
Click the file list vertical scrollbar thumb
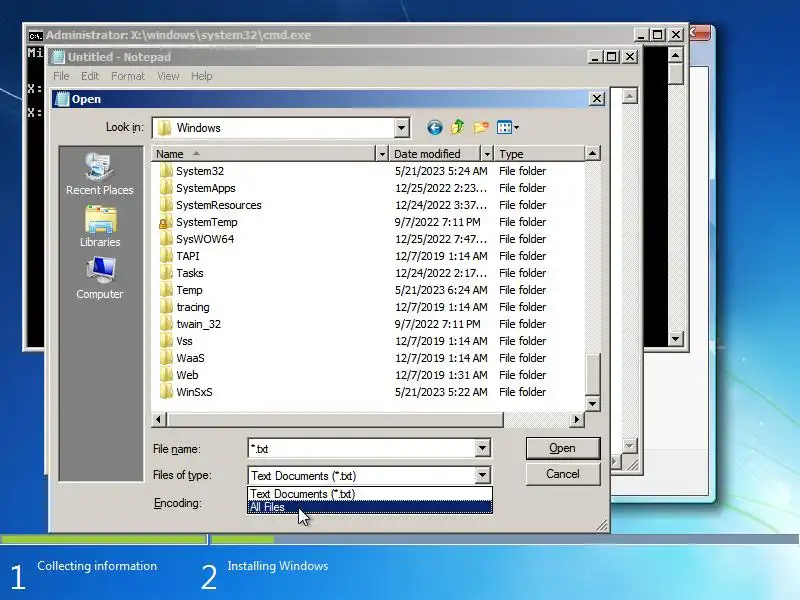pos(592,374)
